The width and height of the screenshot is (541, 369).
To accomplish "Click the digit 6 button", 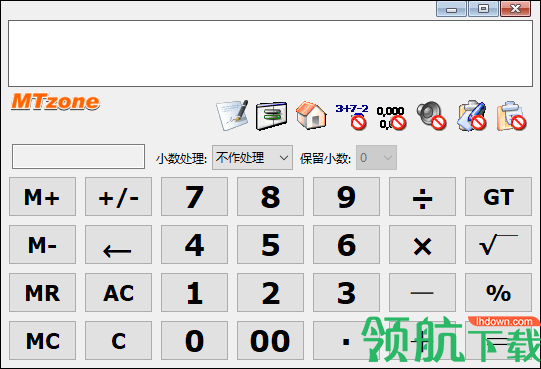I will (x=346, y=245).
